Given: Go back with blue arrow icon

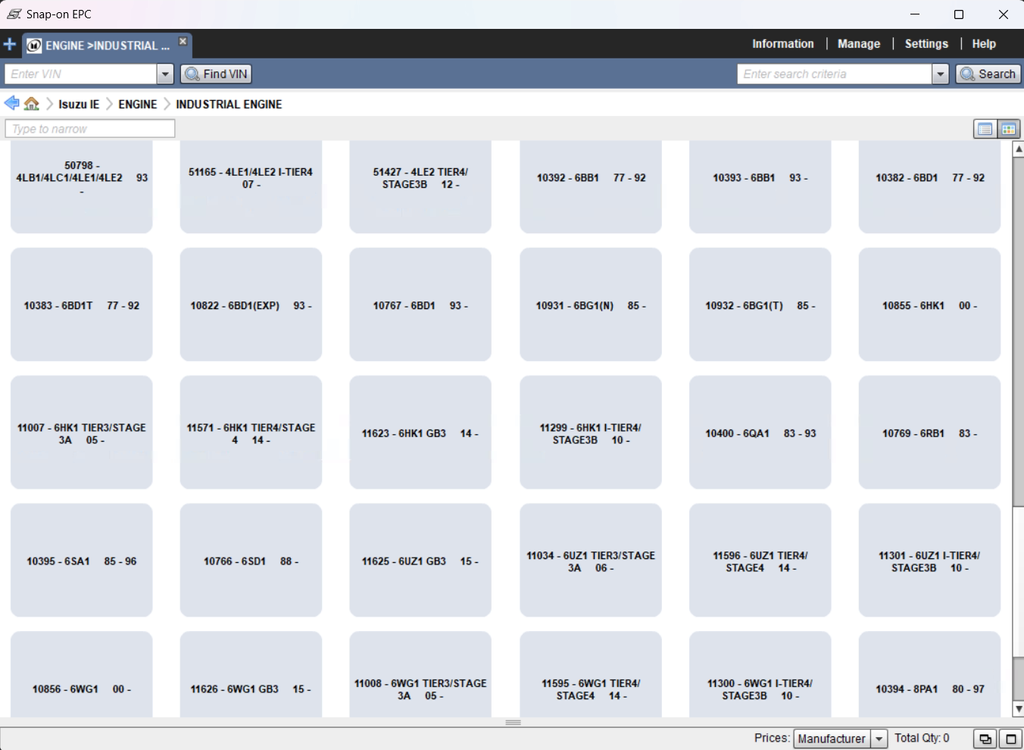Looking at the screenshot, I should 12,103.
